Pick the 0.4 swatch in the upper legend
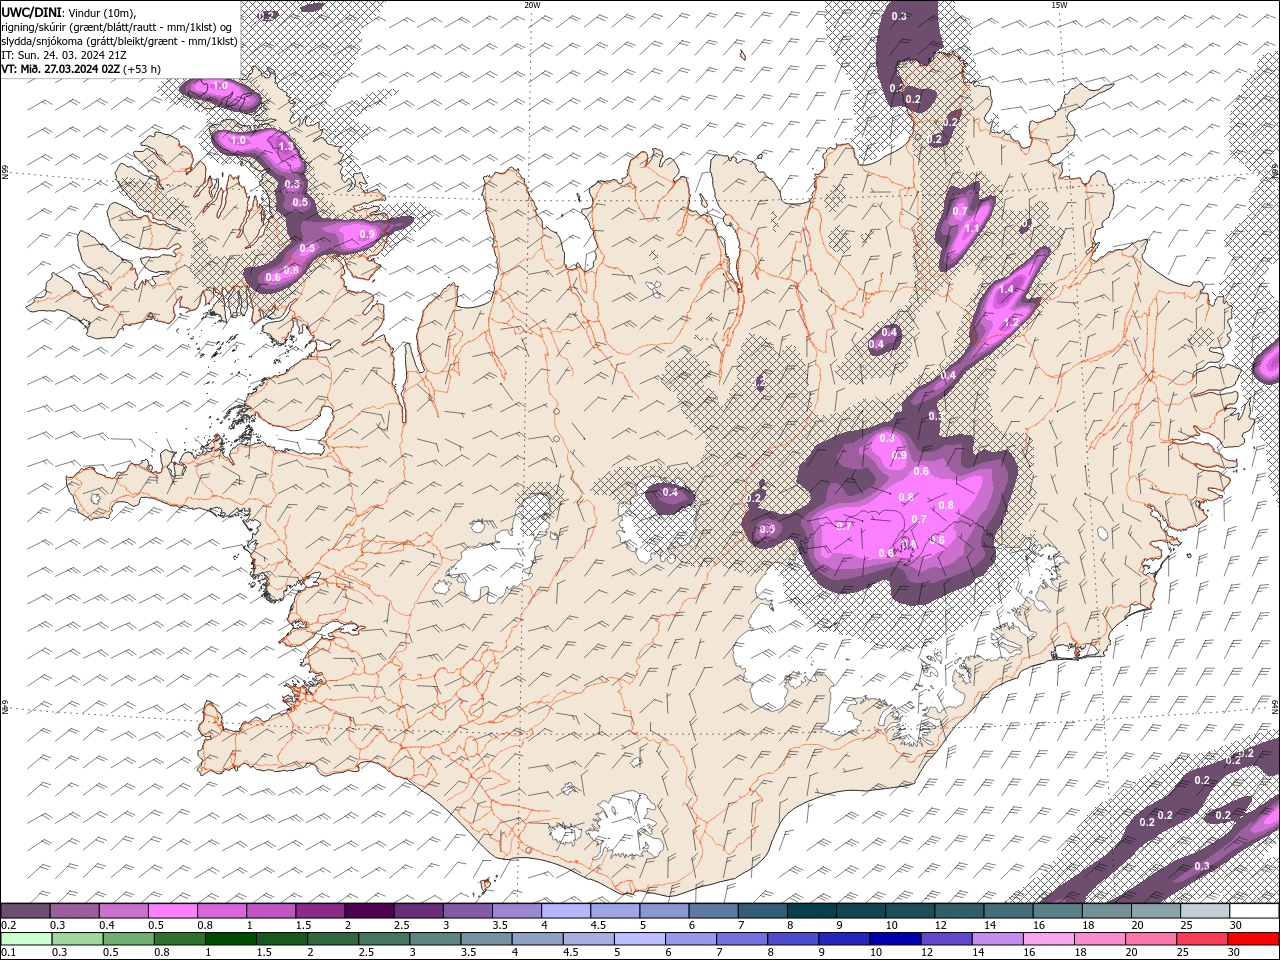The image size is (1280, 960). pos(123,911)
